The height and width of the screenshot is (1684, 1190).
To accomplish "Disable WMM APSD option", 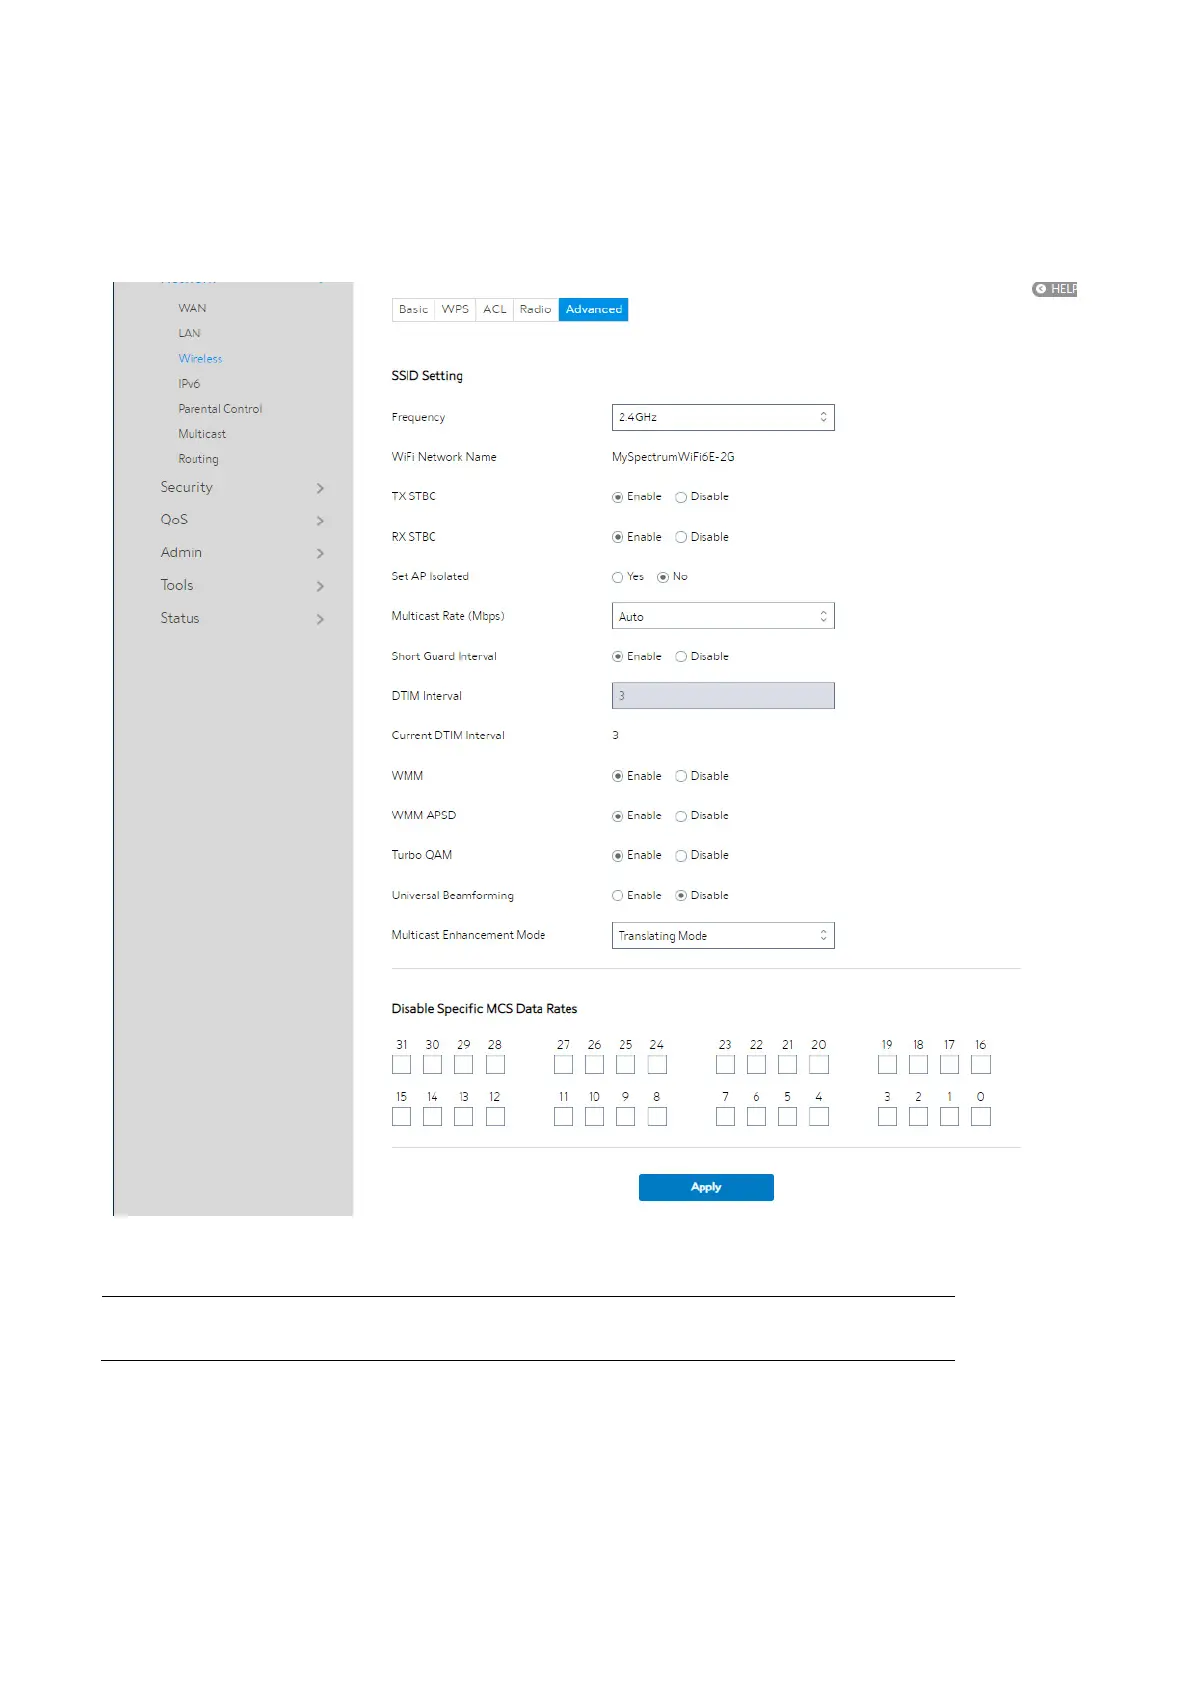I will coord(681,816).
